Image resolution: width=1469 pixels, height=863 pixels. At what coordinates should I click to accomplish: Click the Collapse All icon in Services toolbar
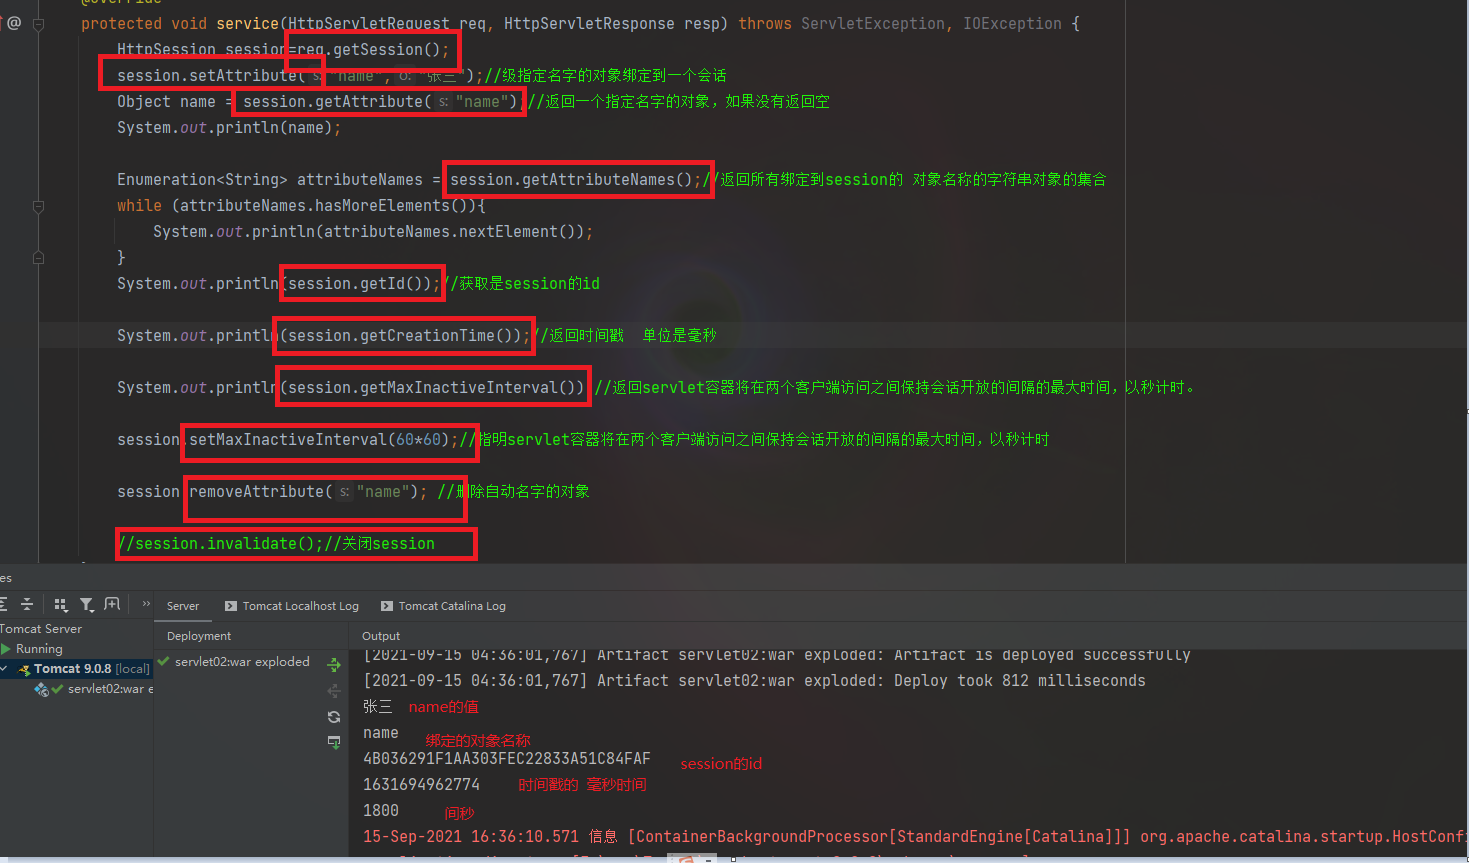tap(27, 604)
